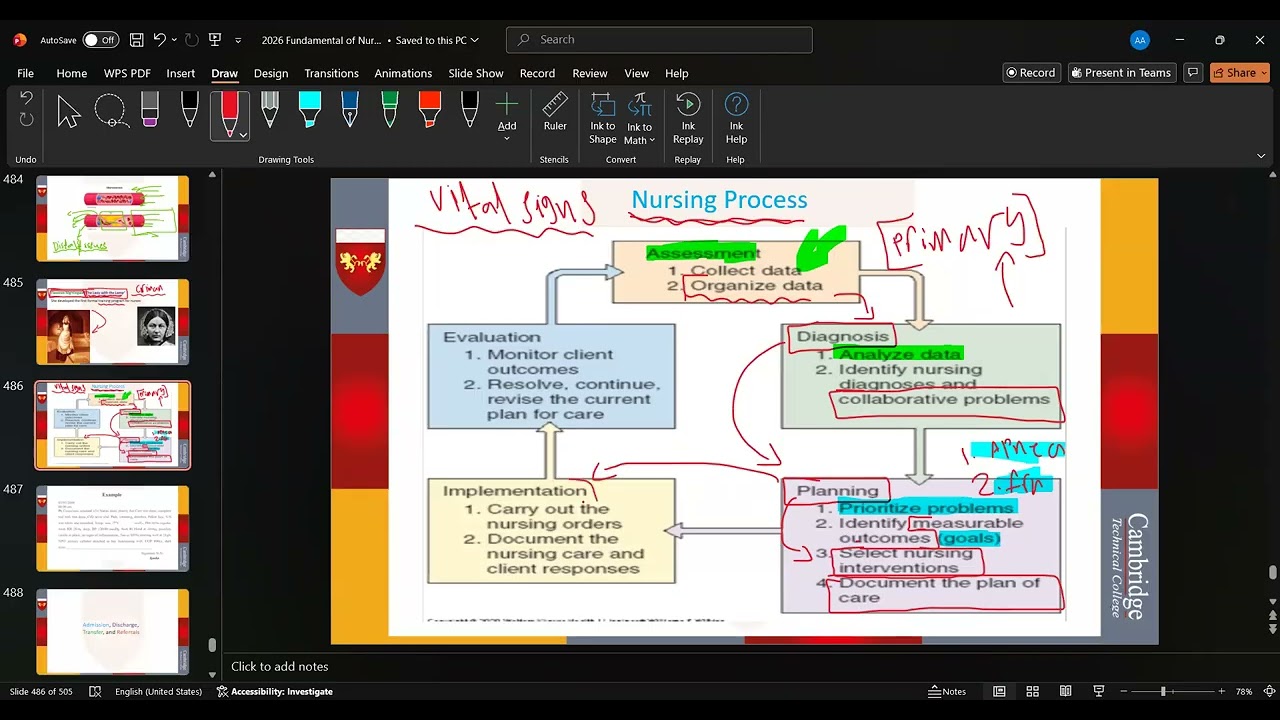Open the account profile AA icon
This screenshot has width=1280, height=720.
tap(1140, 40)
